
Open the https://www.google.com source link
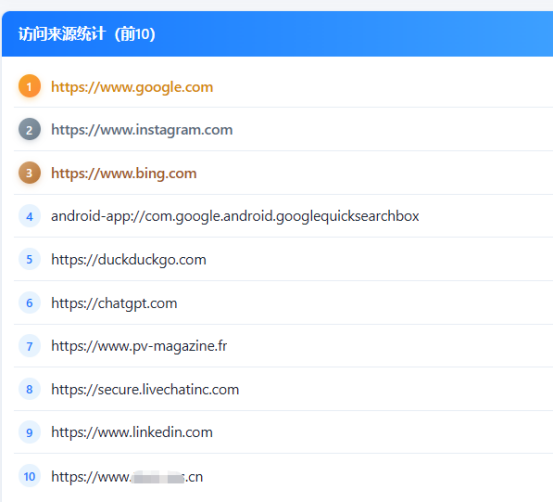(132, 87)
